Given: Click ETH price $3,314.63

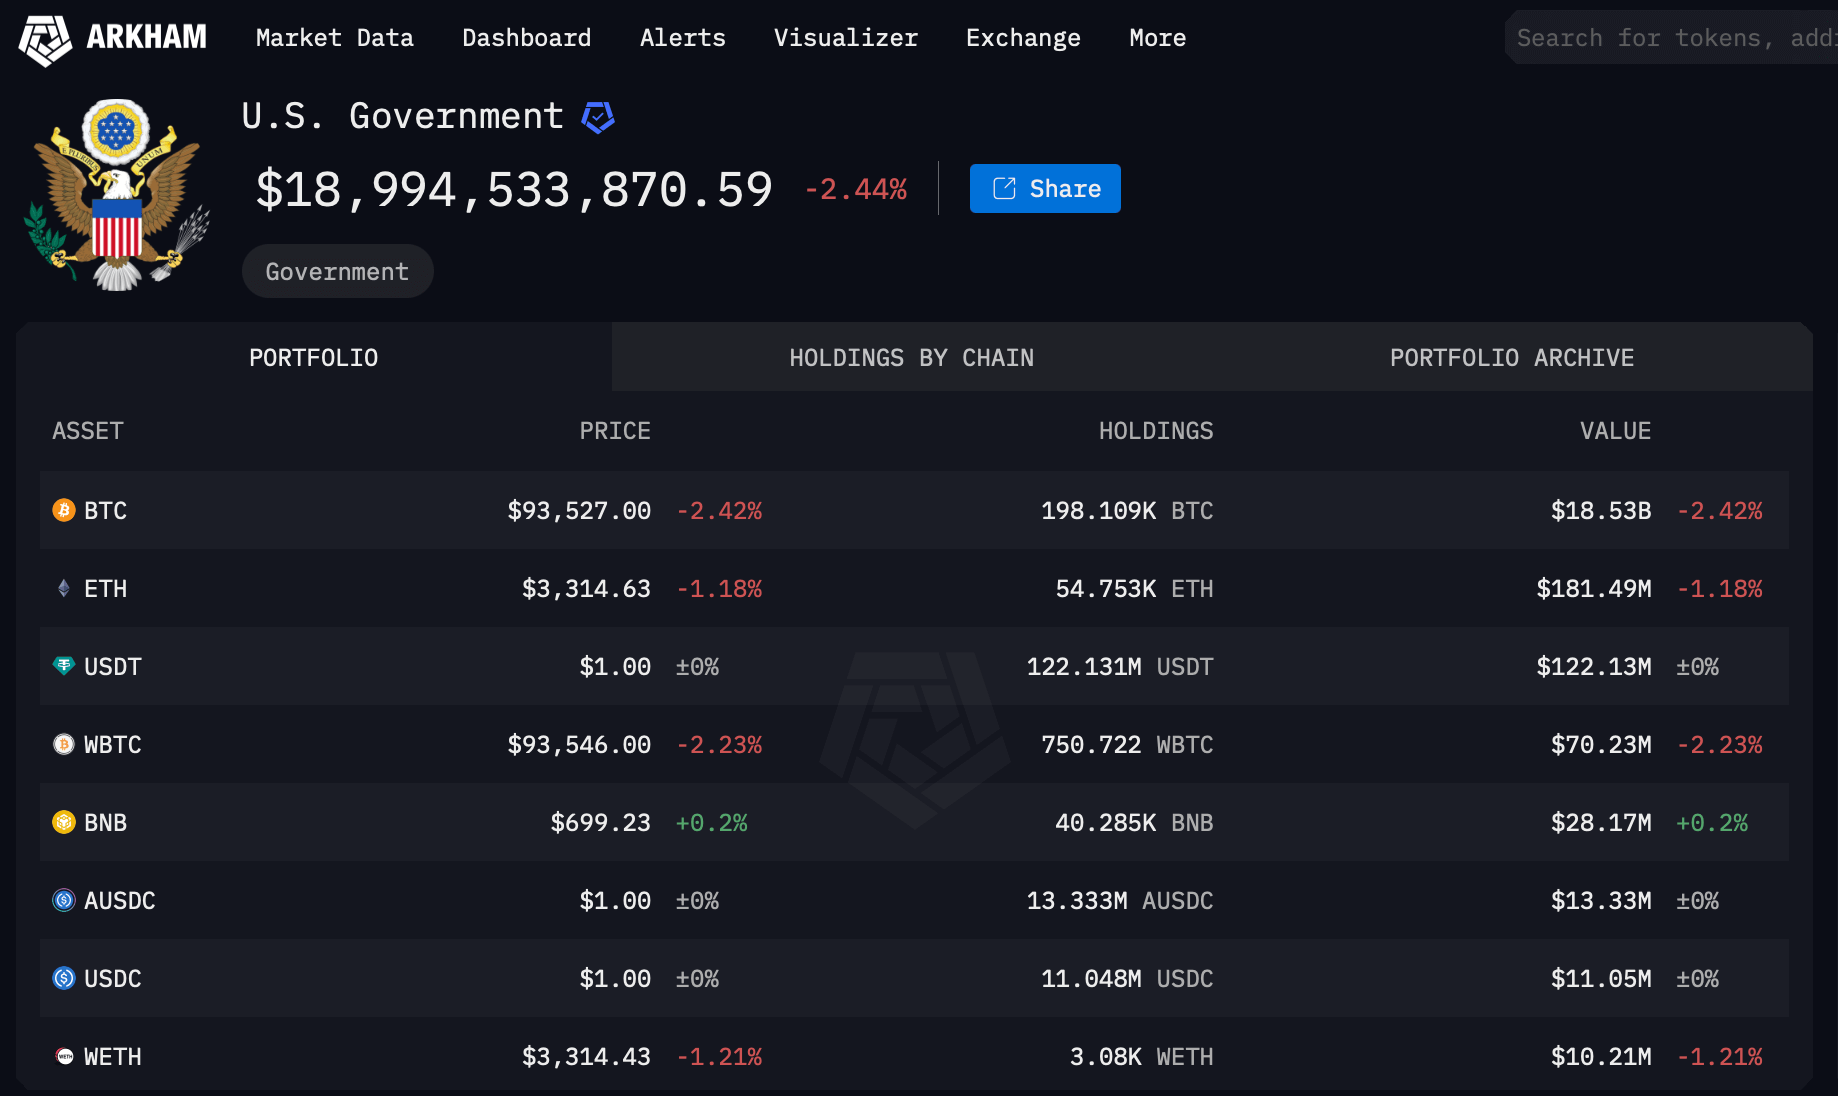Looking at the screenshot, I should click(586, 588).
